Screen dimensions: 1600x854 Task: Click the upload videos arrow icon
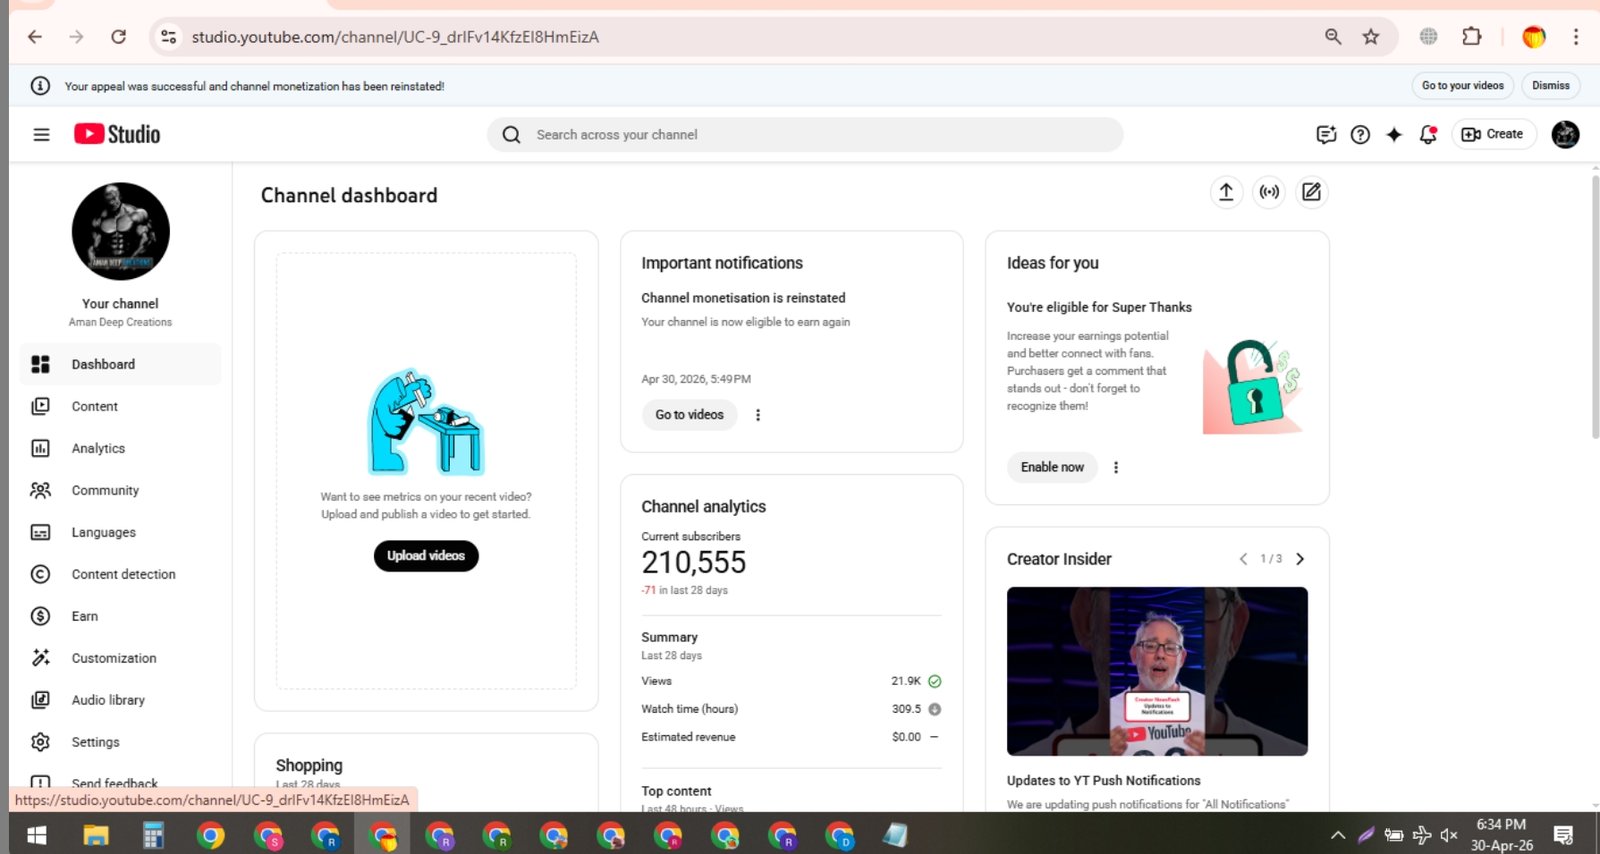click(x=1226, y=192)
